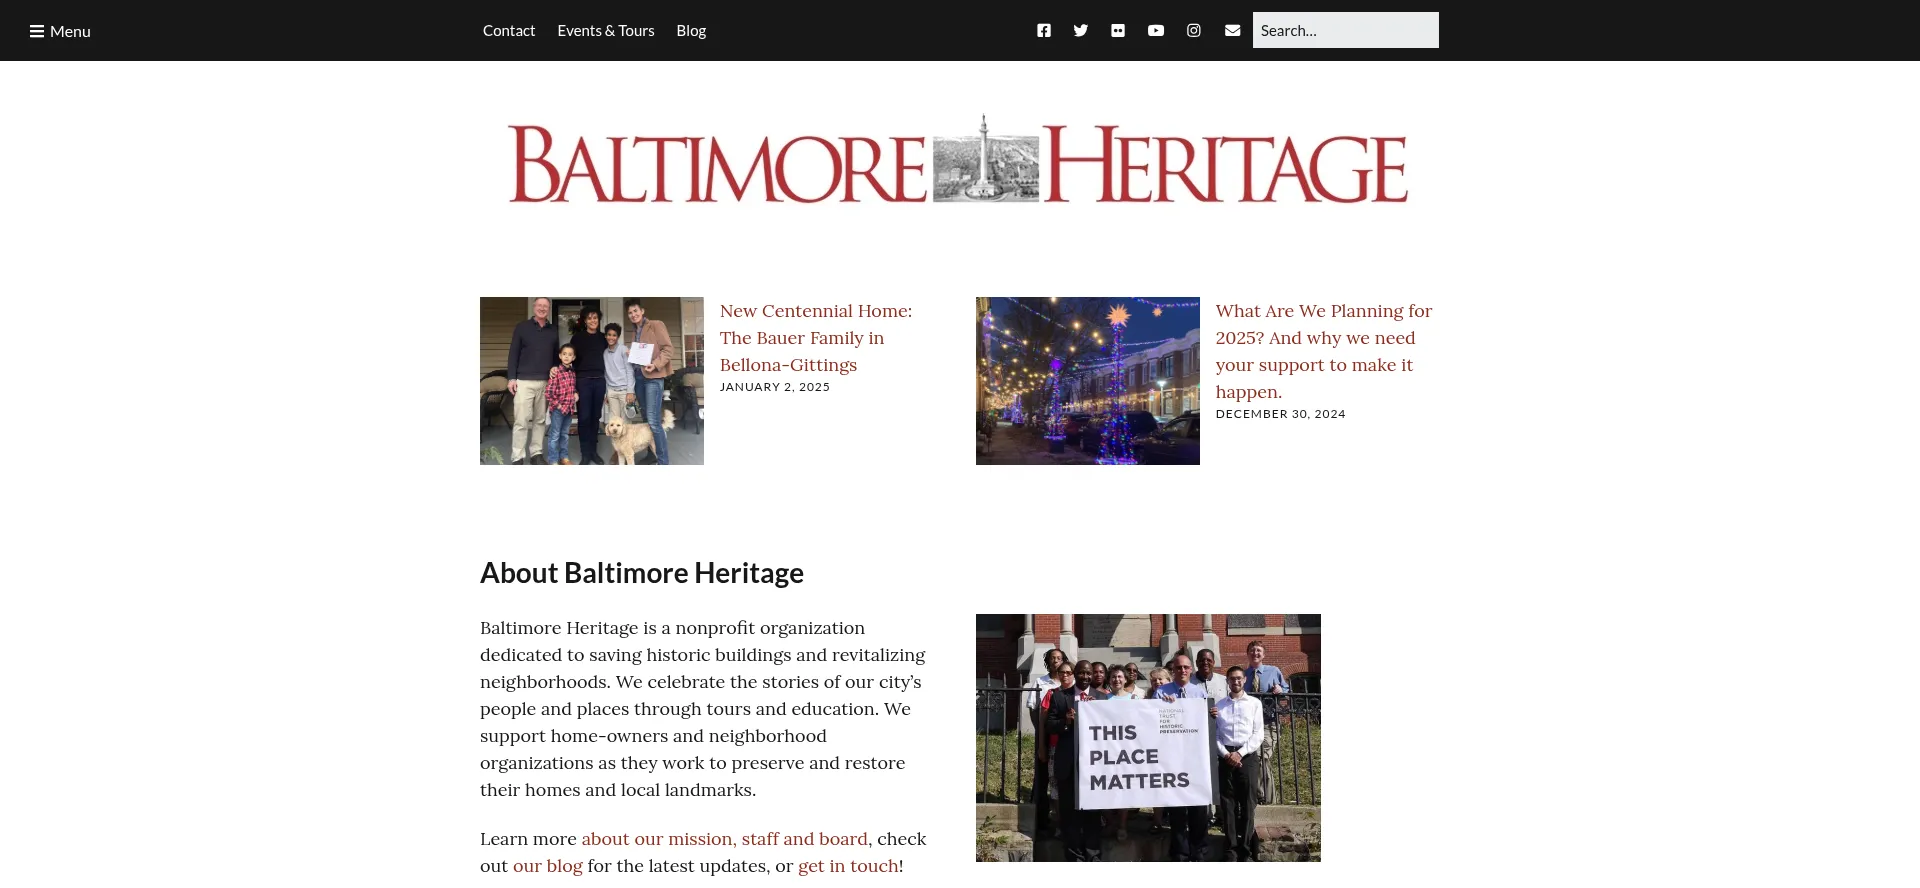
Task: Open the YouTube channel icon
Action: pyautogui.click(x=1156, y=31)
